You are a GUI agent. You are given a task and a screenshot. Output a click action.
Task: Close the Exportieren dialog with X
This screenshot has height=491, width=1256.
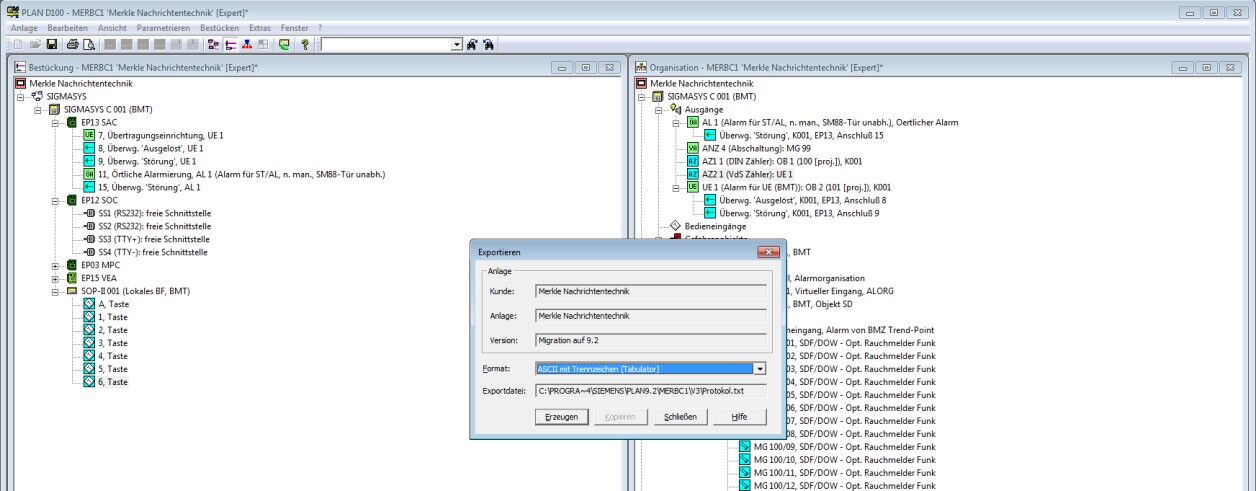(x=768, y=252)
